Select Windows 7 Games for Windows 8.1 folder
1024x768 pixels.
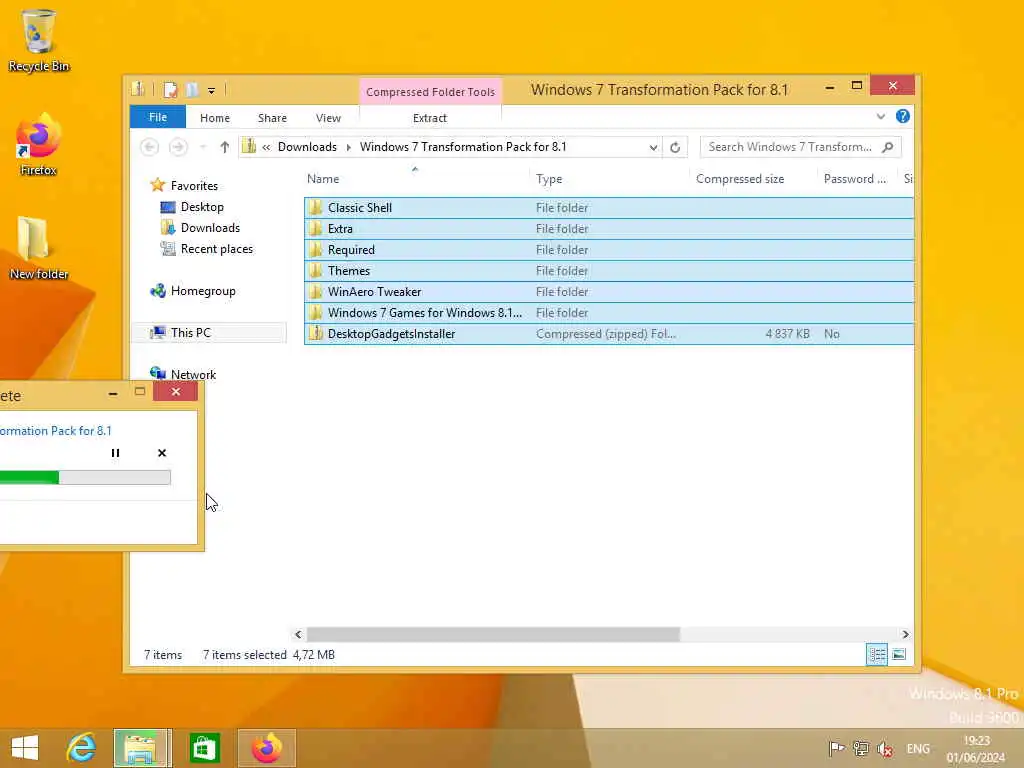[609, 313]
